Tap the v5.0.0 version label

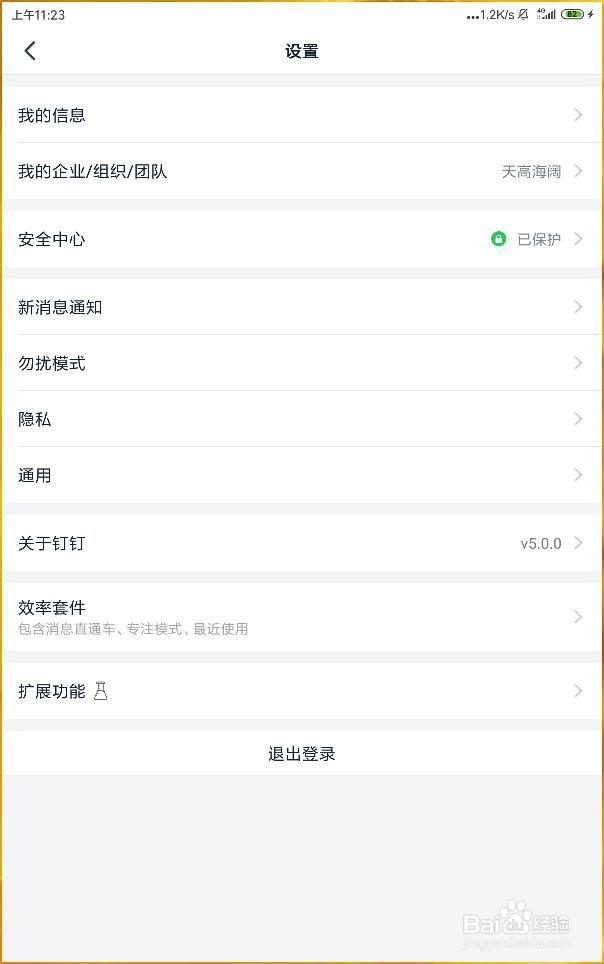point(541,543)
